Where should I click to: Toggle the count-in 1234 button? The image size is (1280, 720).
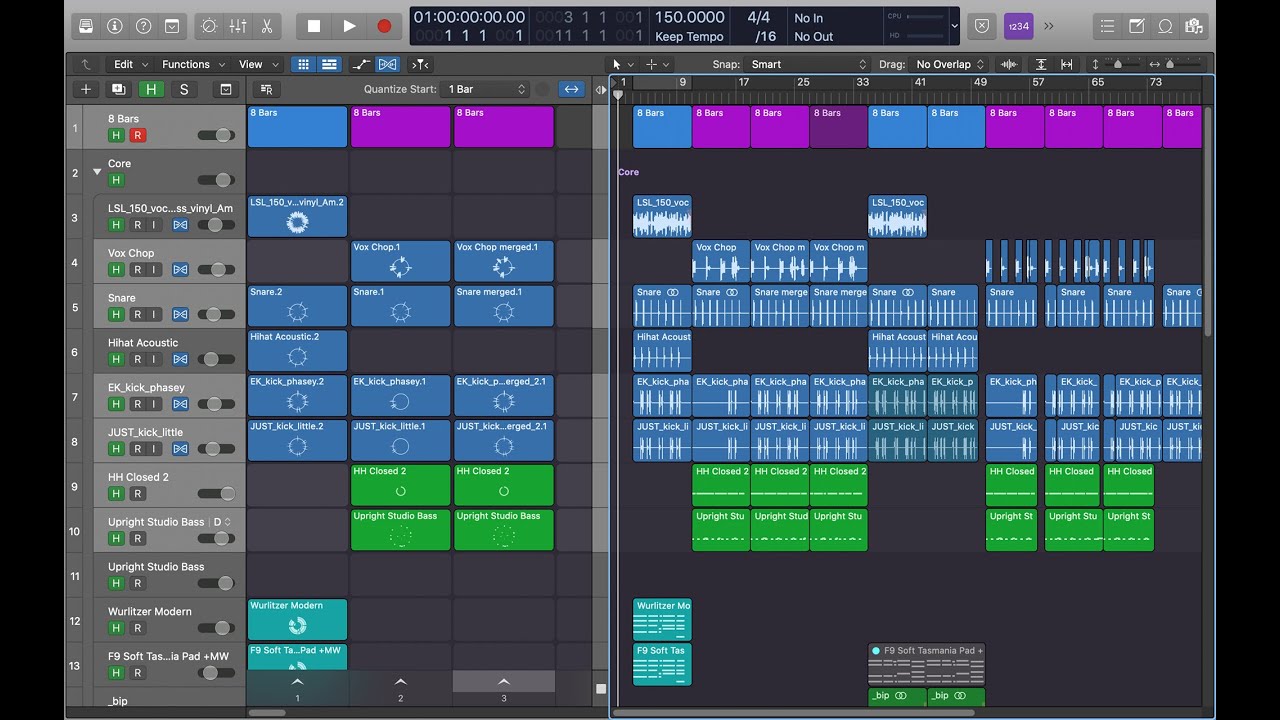tap(1019, 26)
